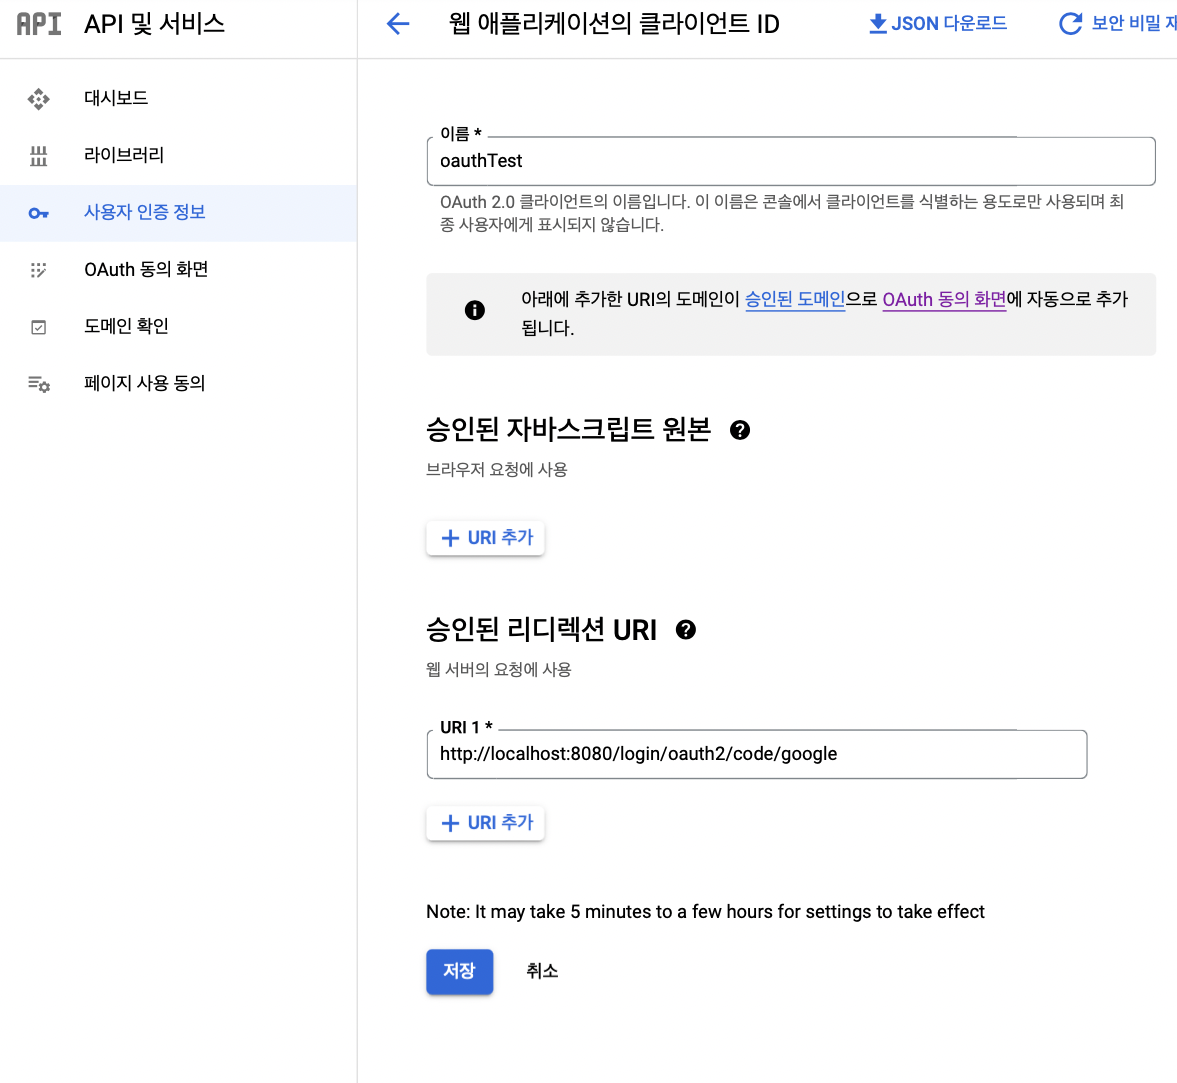Select 사용자 인증 정보 menu item
The width and height of the screenshot is (1177, 1083).
pos(179,212)
